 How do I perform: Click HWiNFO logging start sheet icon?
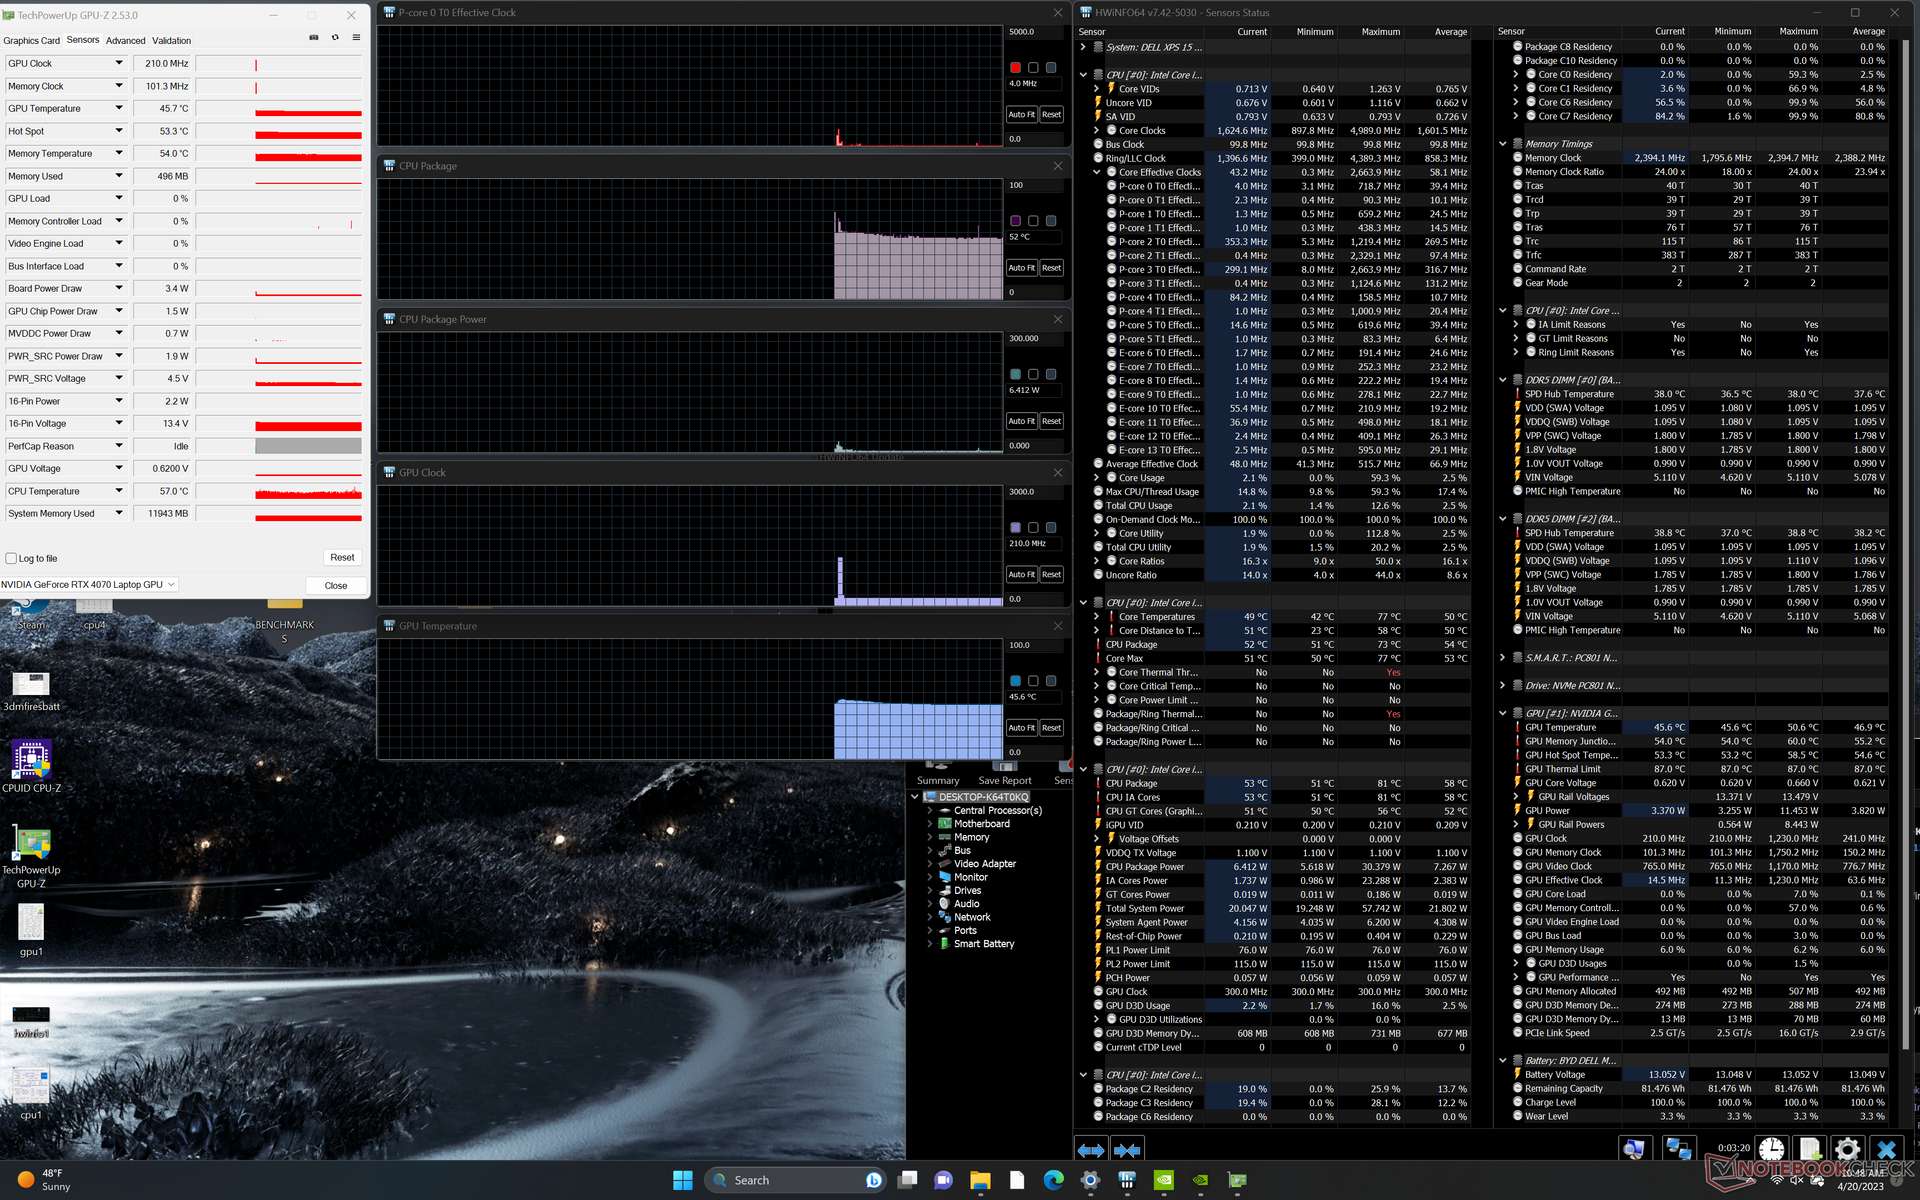point(1809,1149)
